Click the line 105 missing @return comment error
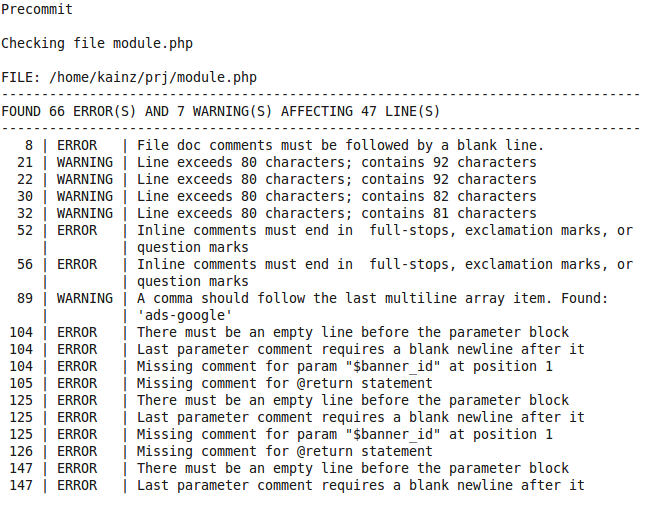The height and width of the screenshot is (506, 663). click(x=284, y=384)
